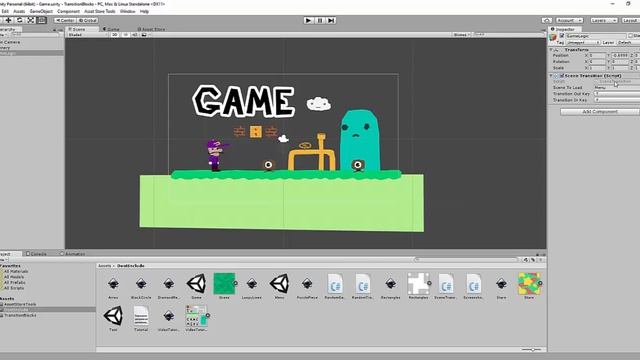
Task: Select All Prefabs under Favorites
Action: [x=14, y=282]
